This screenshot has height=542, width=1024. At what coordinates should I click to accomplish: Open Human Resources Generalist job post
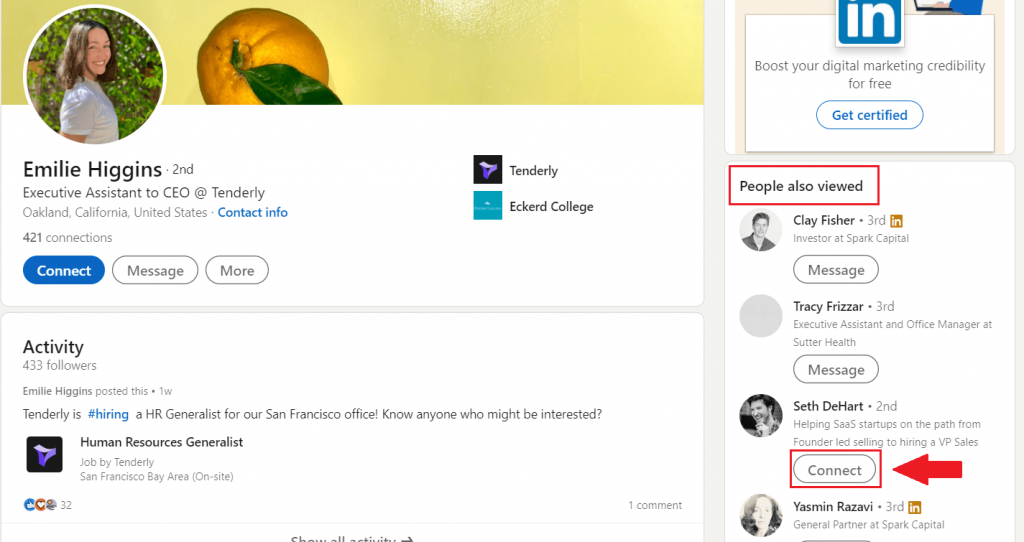(161, 442)
